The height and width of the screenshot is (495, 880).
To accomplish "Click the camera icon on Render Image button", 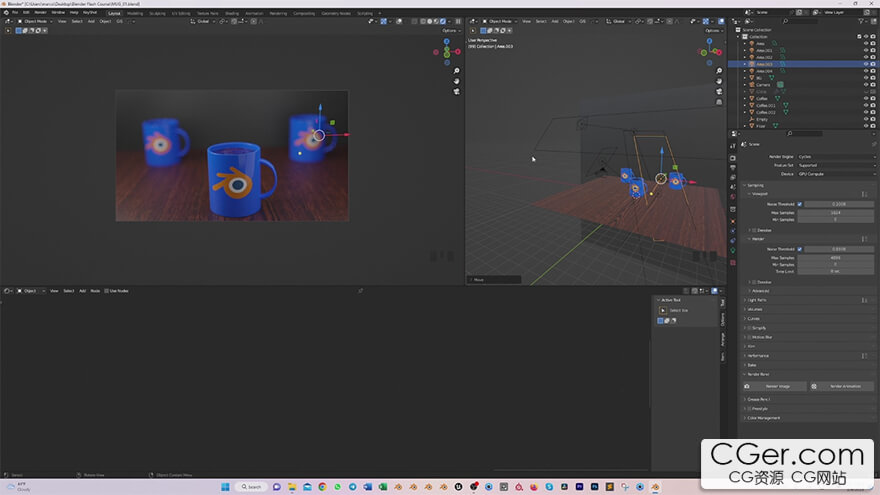I will [x=747, y=386].
